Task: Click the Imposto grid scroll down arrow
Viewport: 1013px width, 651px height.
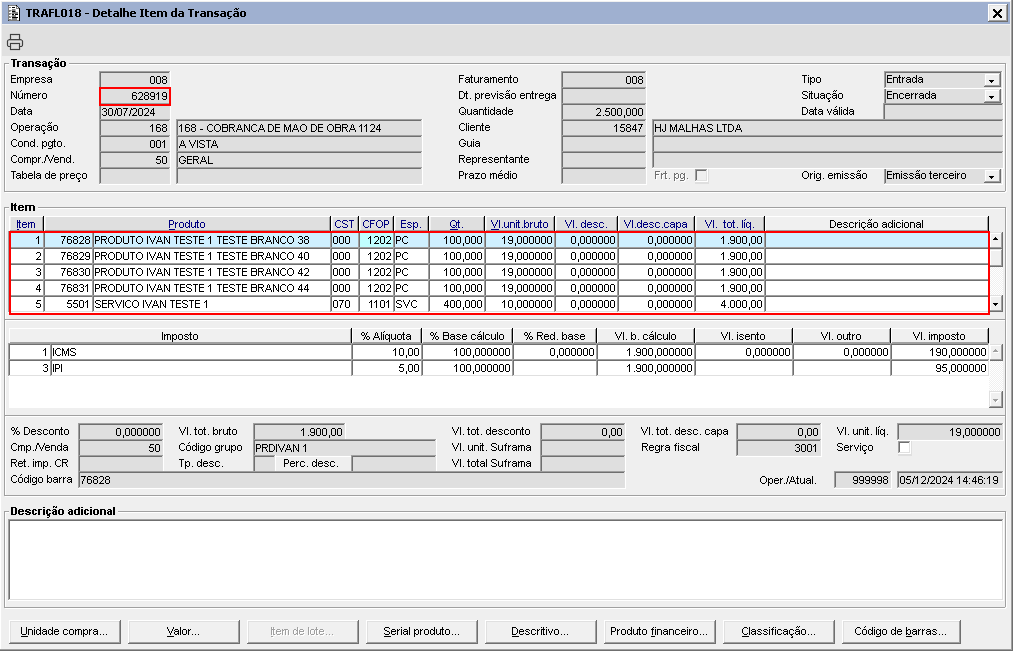Action: click(x=996, y=400)
